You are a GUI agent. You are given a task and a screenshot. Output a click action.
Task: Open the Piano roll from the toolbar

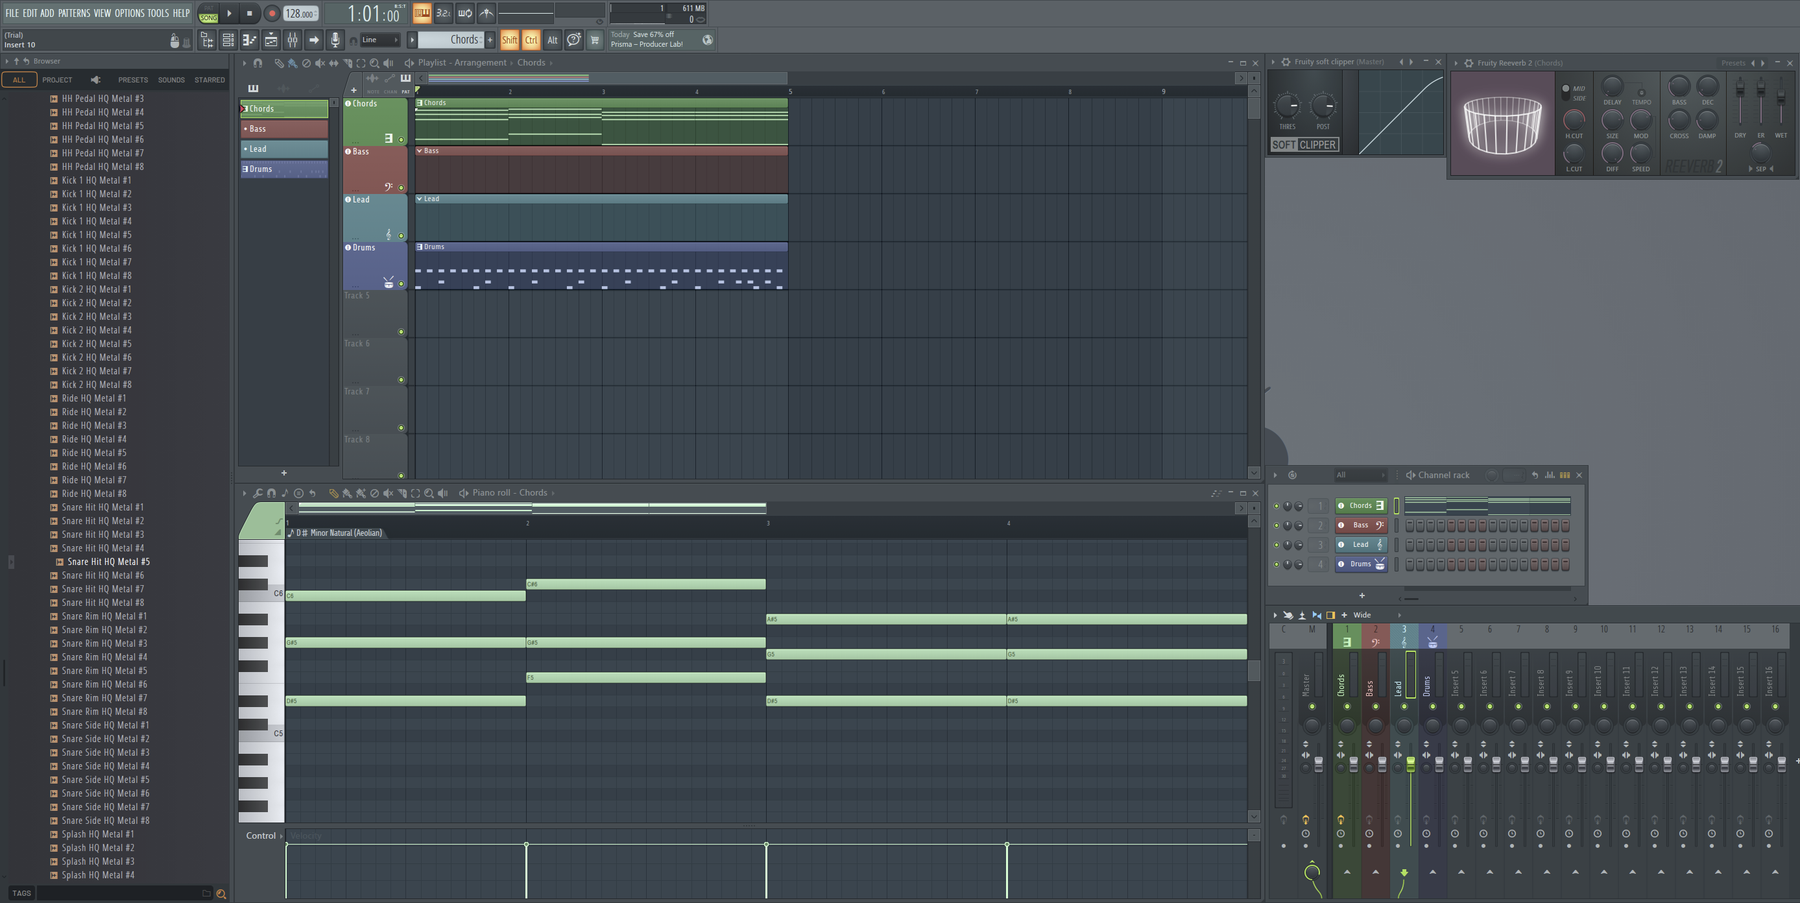click(249, 40)
